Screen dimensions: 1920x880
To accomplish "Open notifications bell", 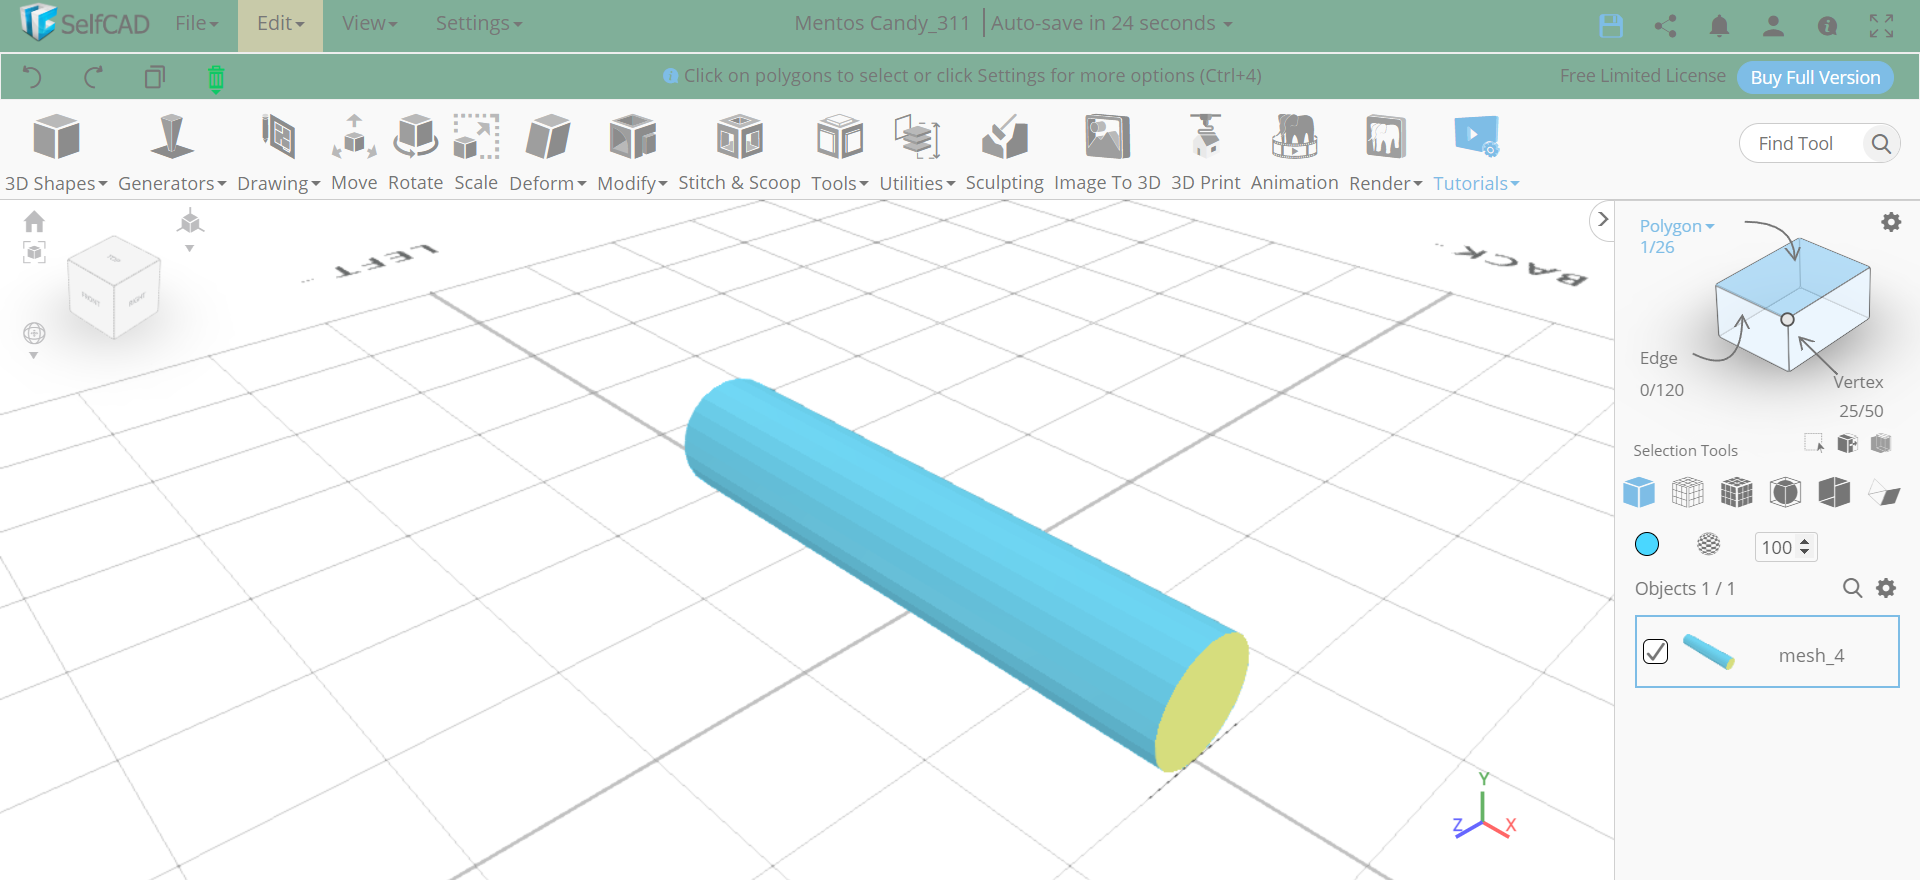I will pos(1719,26).
